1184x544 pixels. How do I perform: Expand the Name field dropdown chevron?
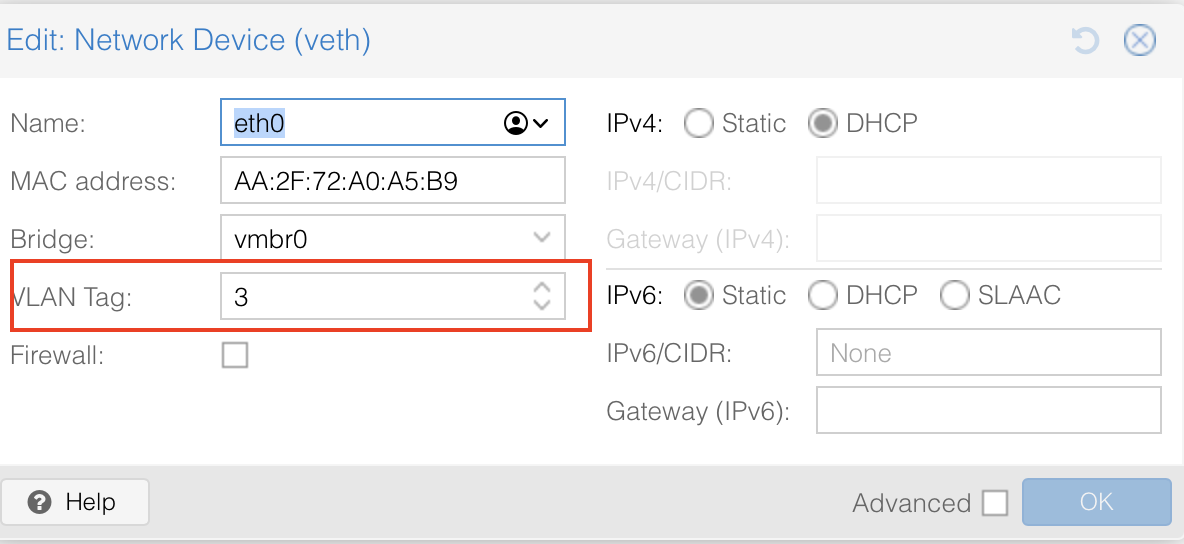coord(541,123)
